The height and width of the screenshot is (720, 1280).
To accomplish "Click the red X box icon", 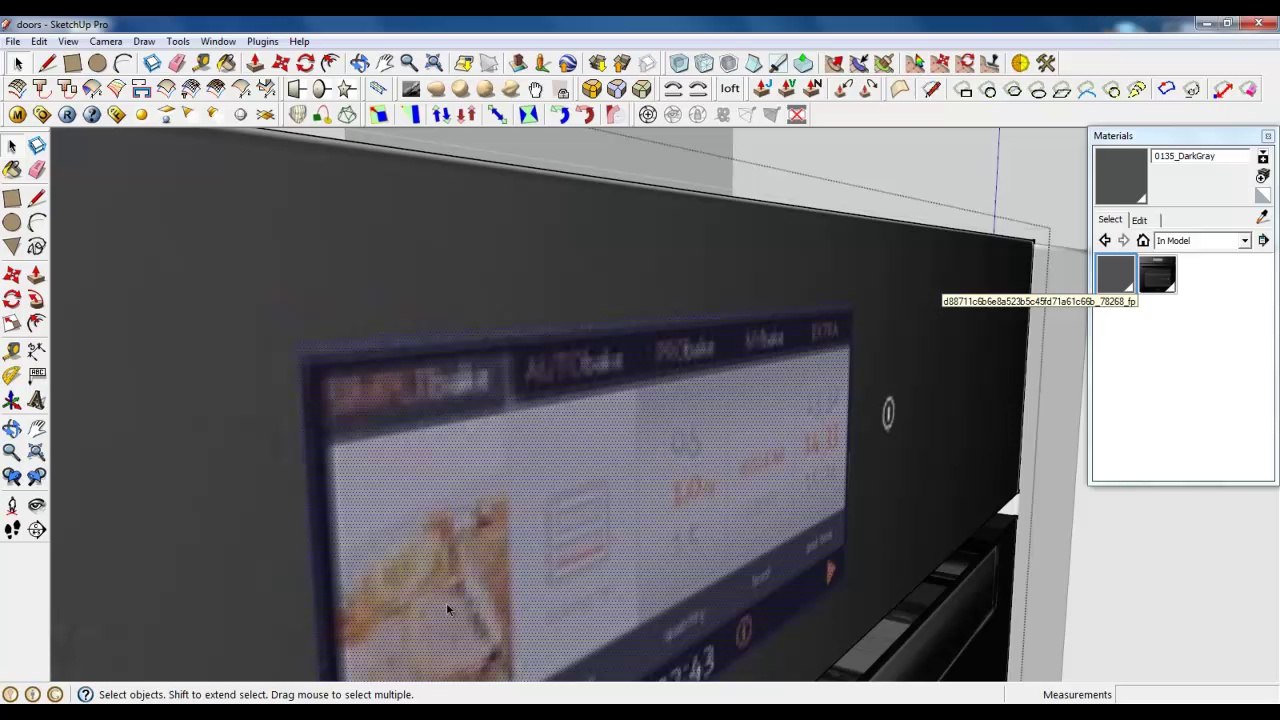I will (x=796, y=115).
